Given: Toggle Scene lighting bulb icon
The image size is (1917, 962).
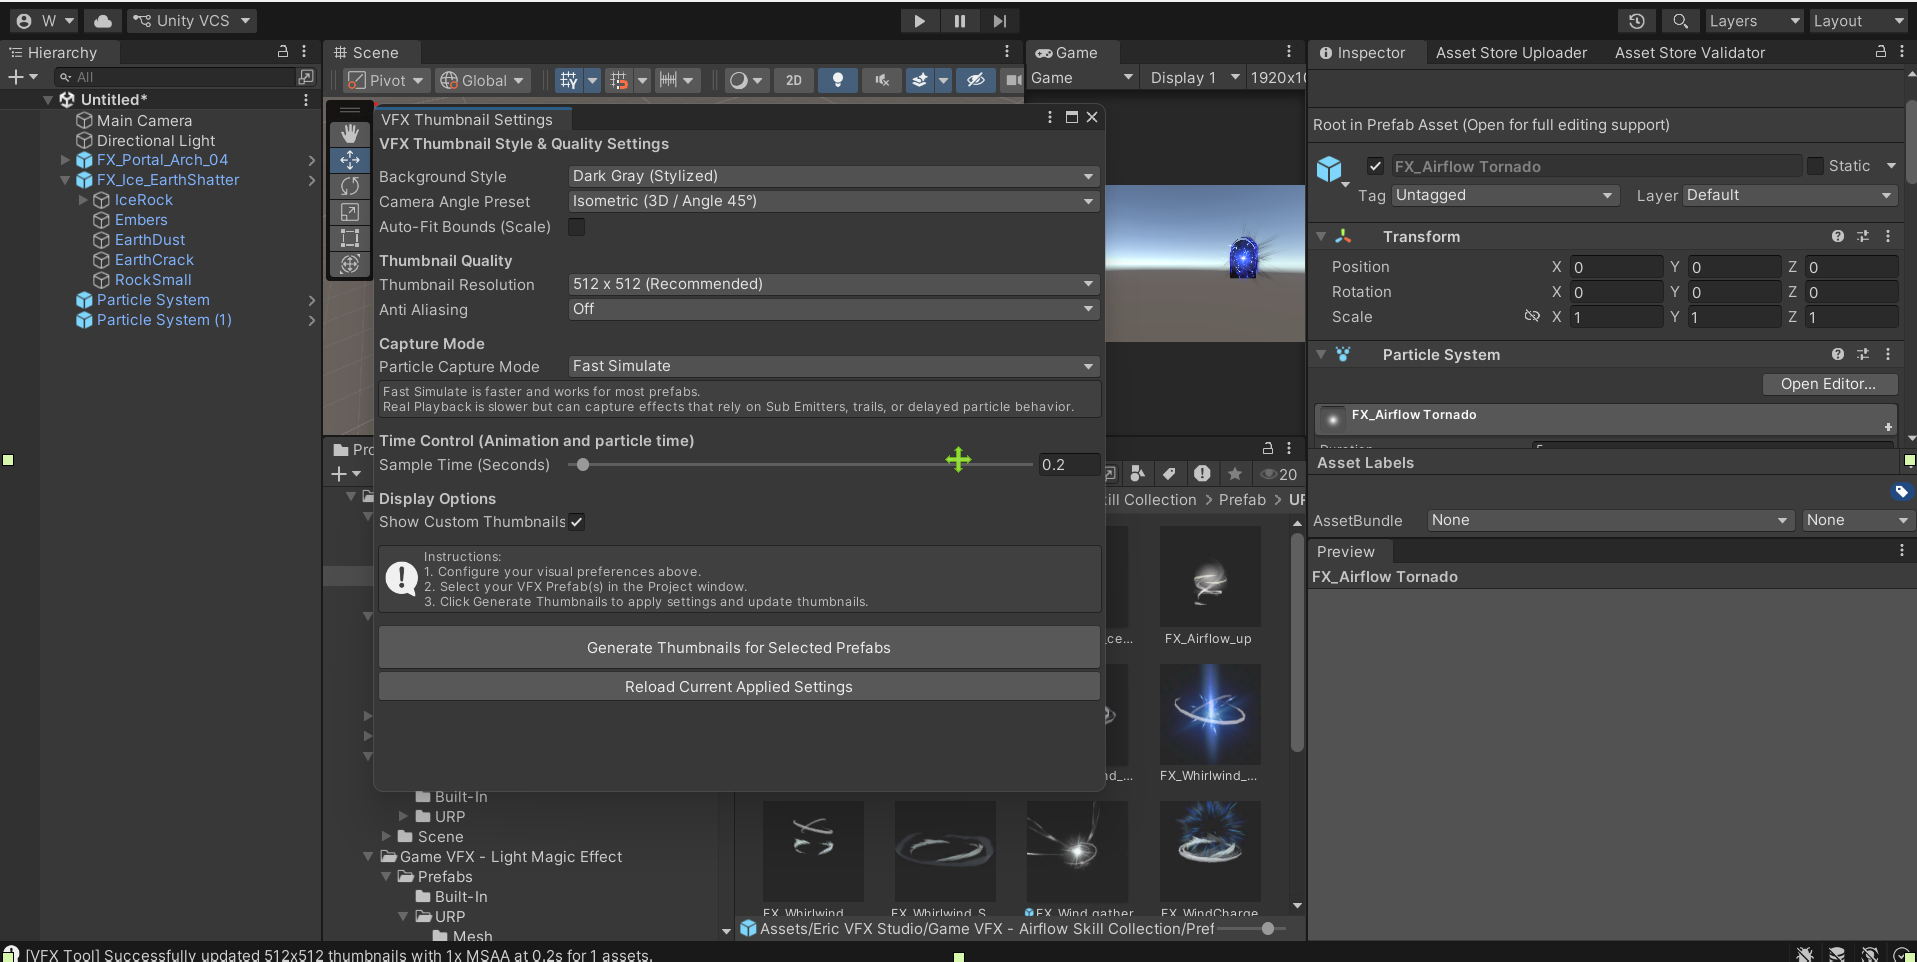Looking at the screenshot, I should coord(838,80).
